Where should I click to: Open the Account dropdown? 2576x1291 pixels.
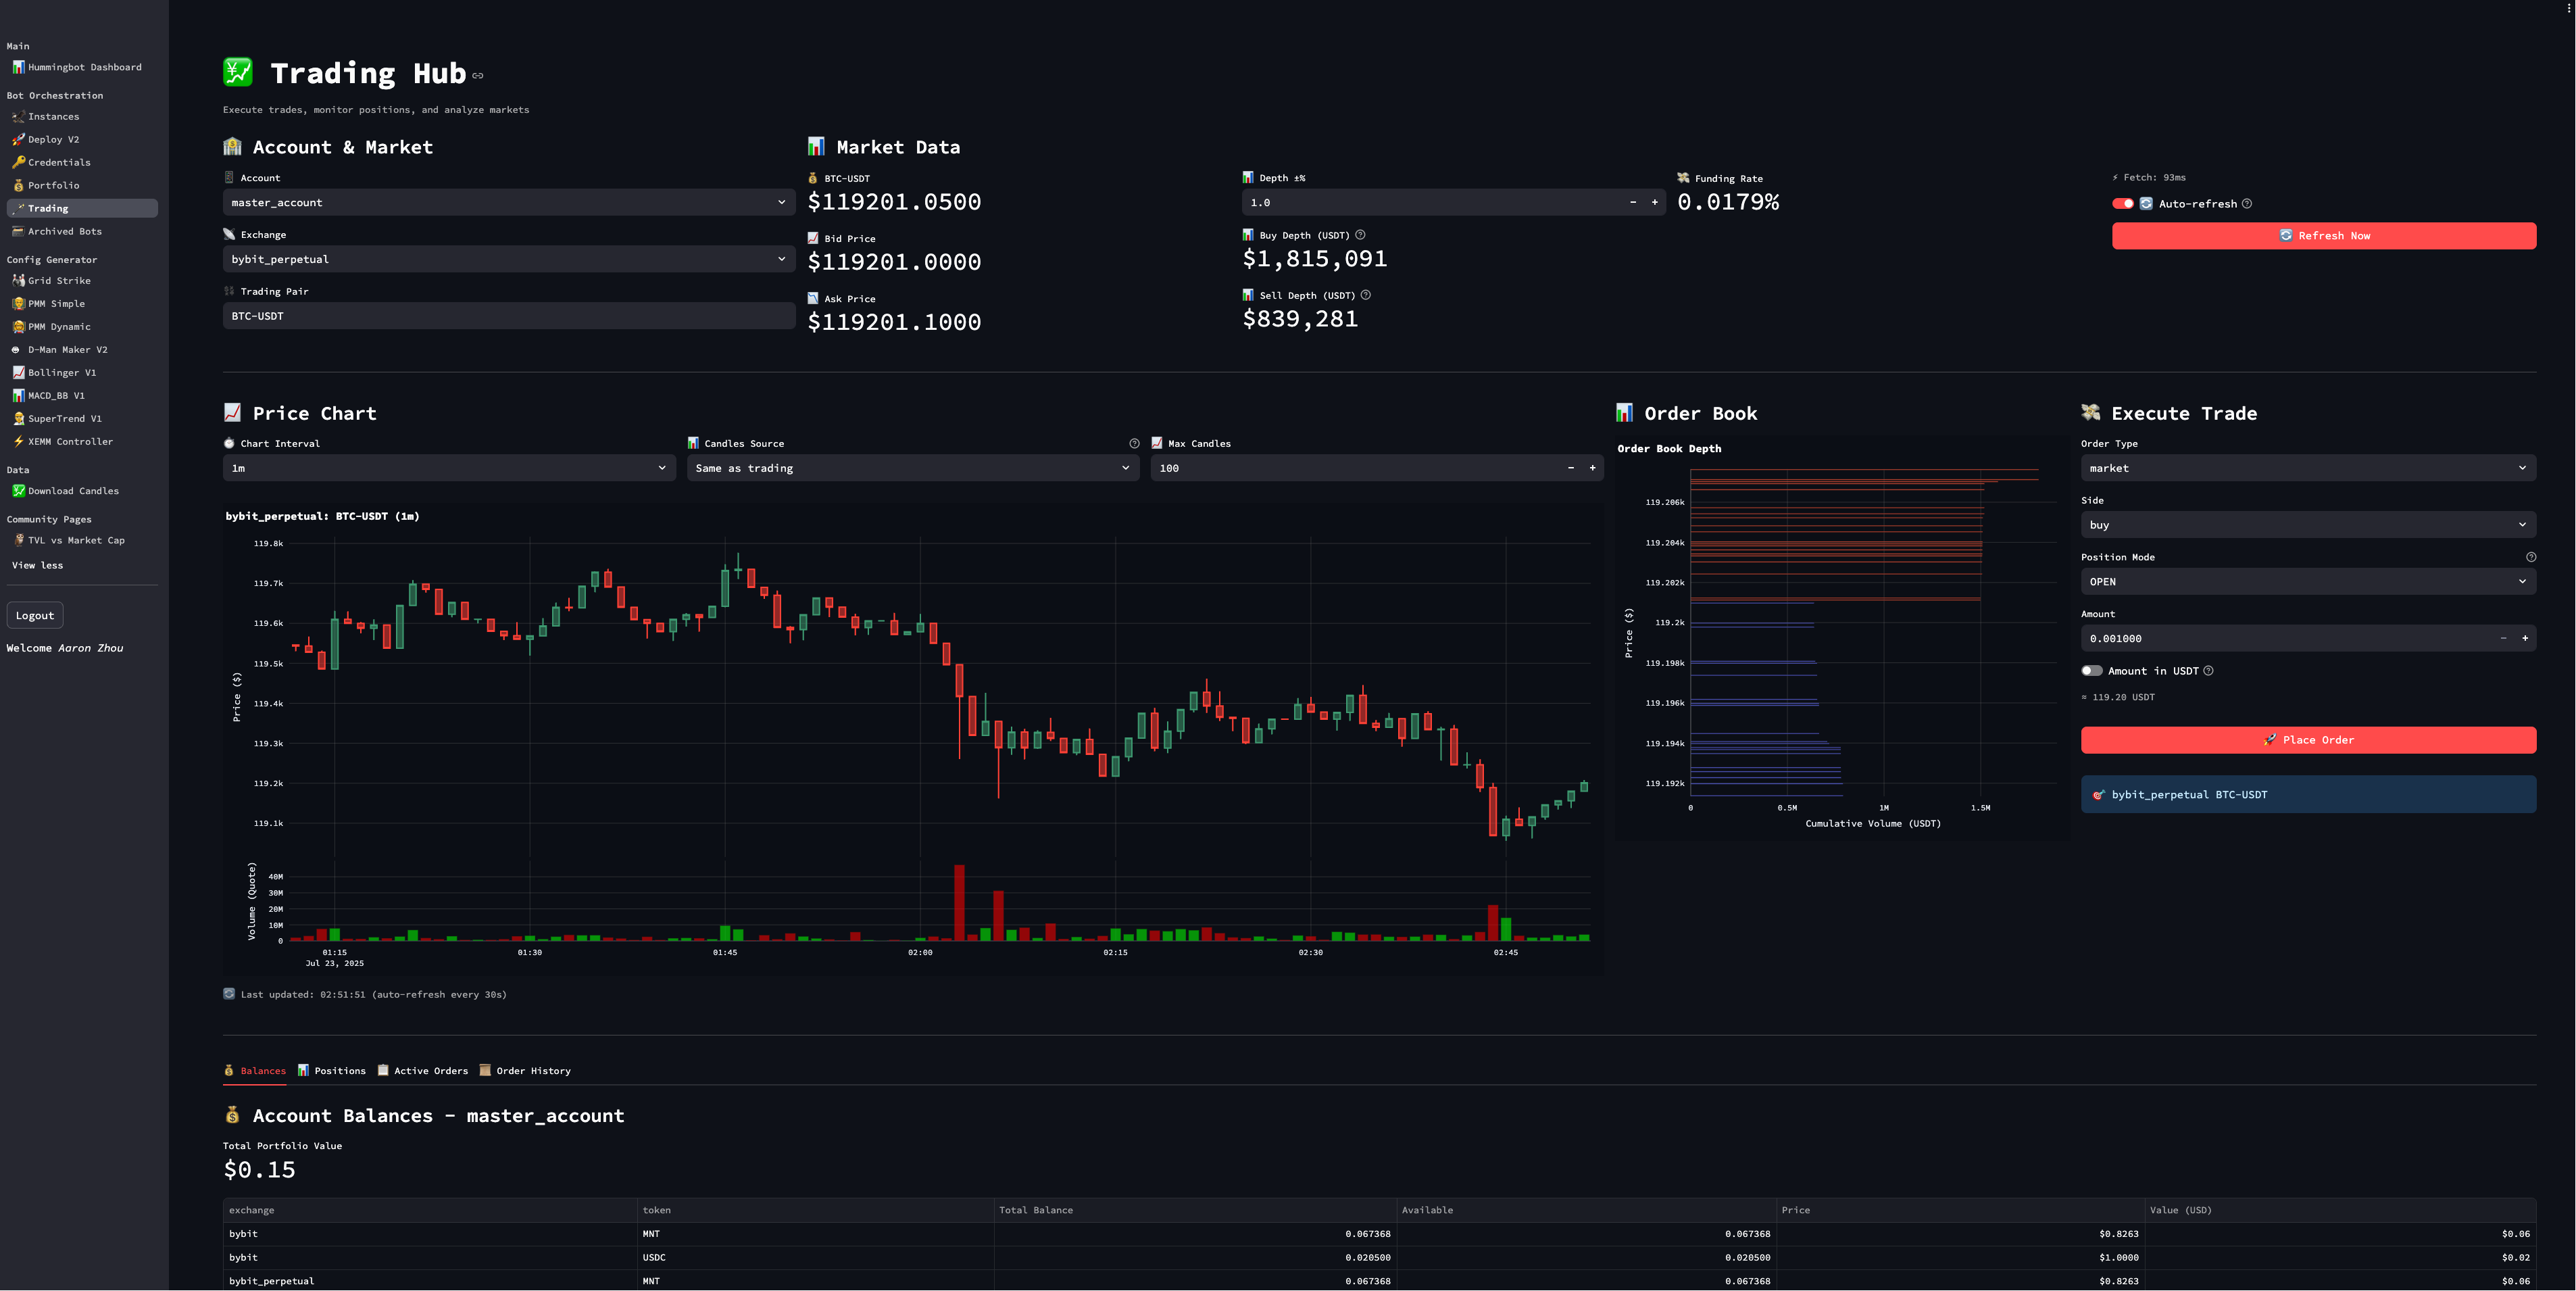509,202
